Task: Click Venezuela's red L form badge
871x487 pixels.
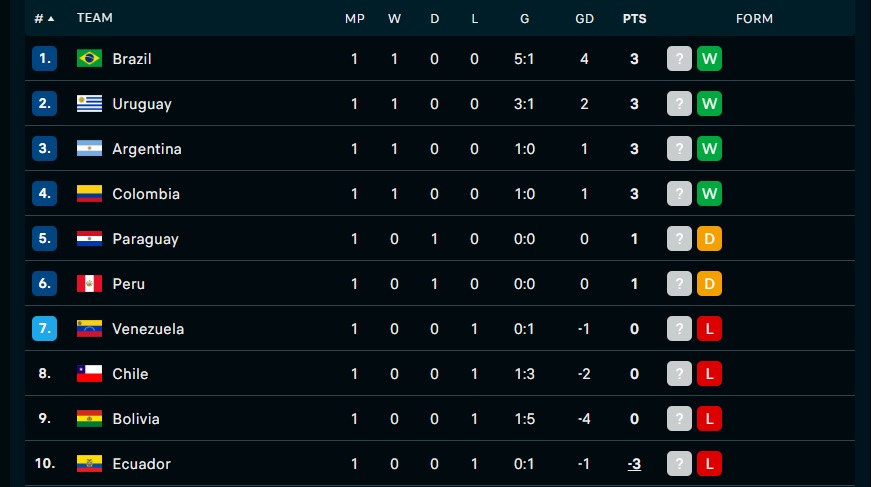Action: 709,329
